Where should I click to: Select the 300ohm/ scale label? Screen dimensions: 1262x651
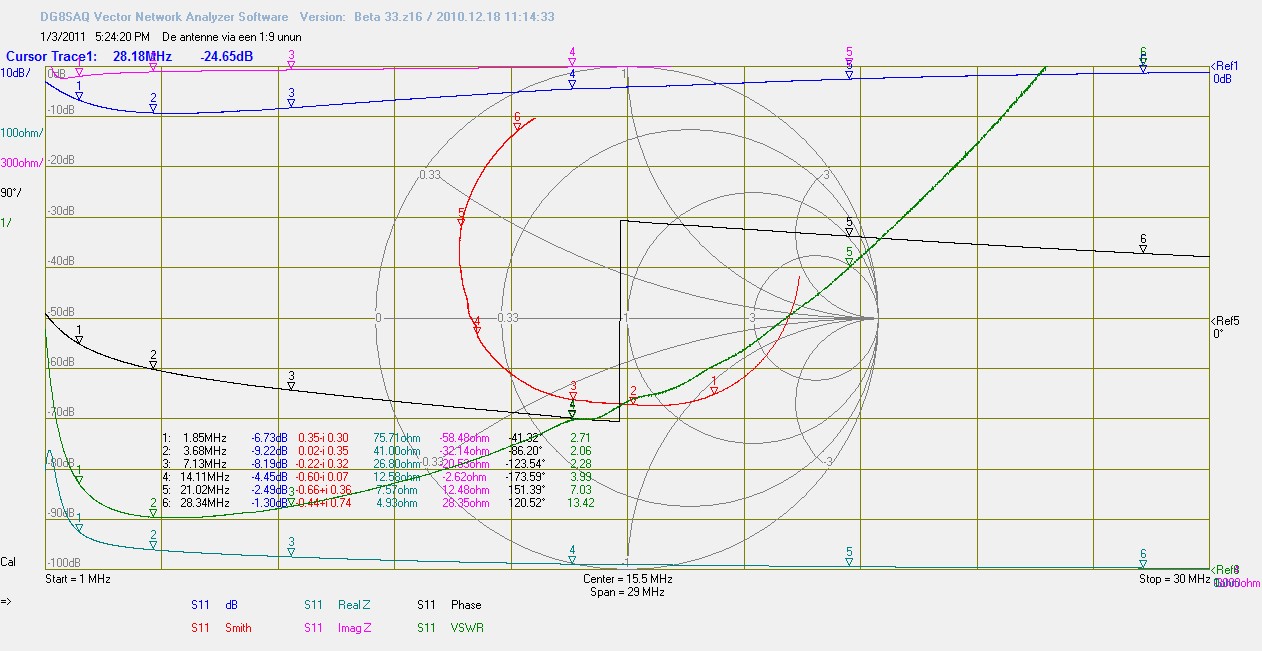[21, 163]
